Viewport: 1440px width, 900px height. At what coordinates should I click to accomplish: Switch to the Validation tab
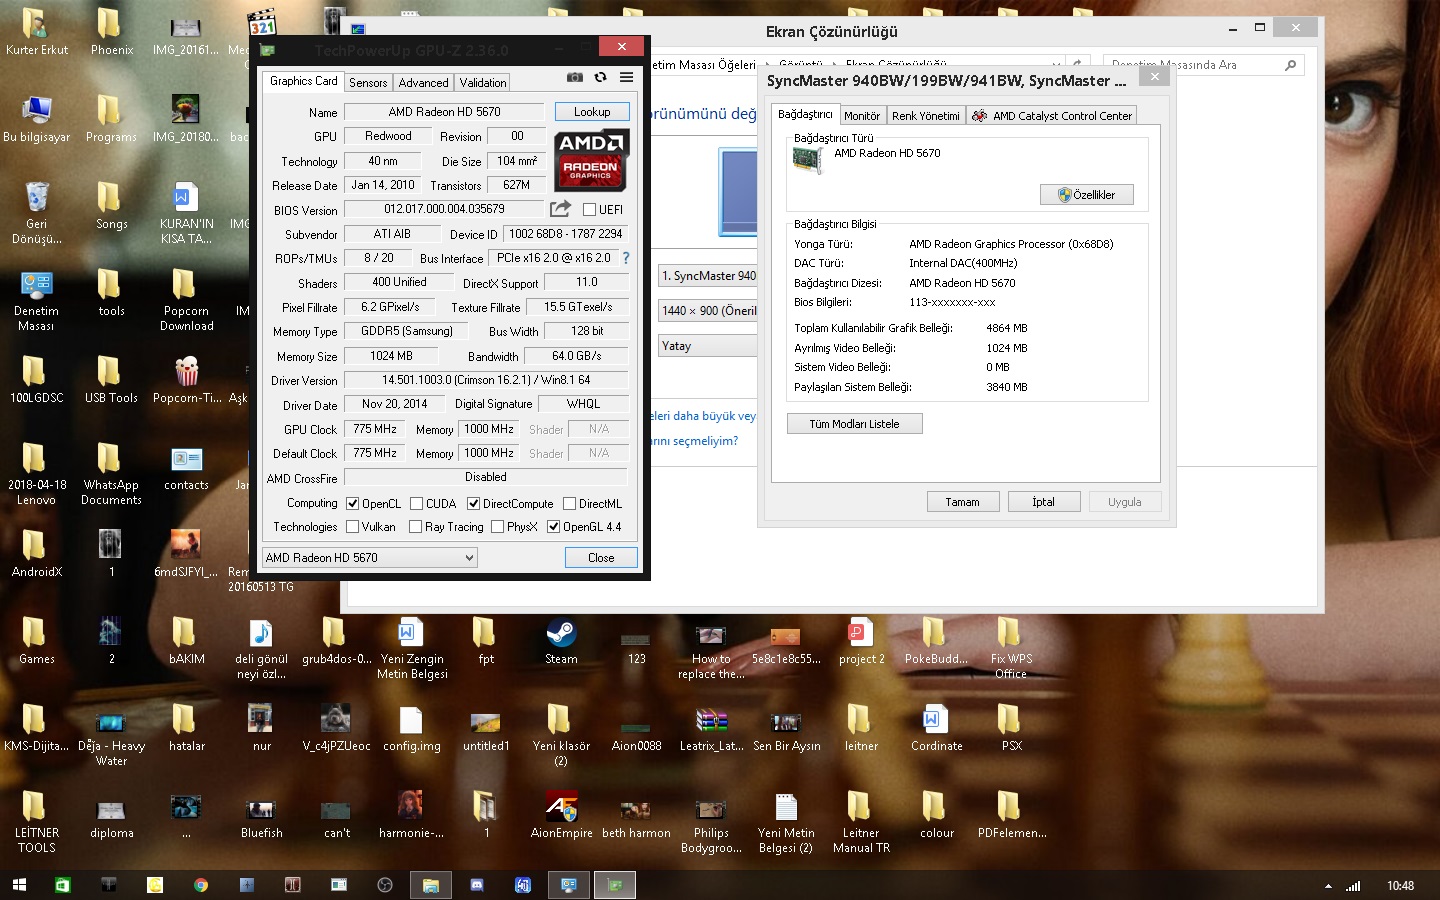[x=483, y=83]
